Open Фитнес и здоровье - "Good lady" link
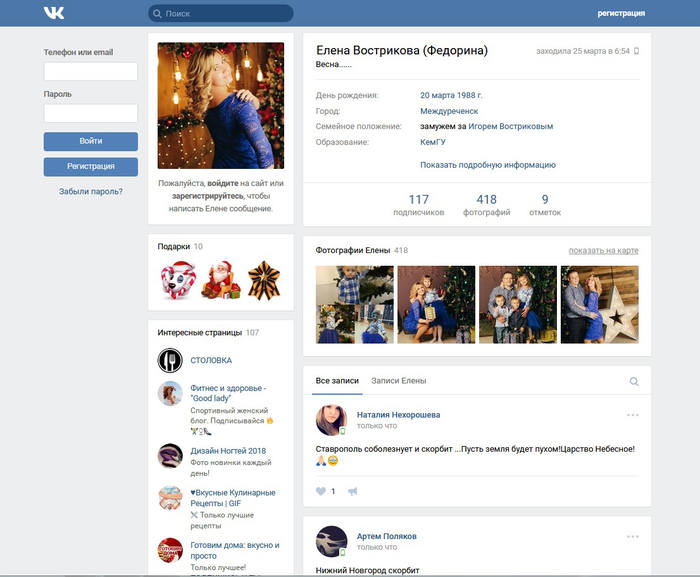 coord(228,393)
